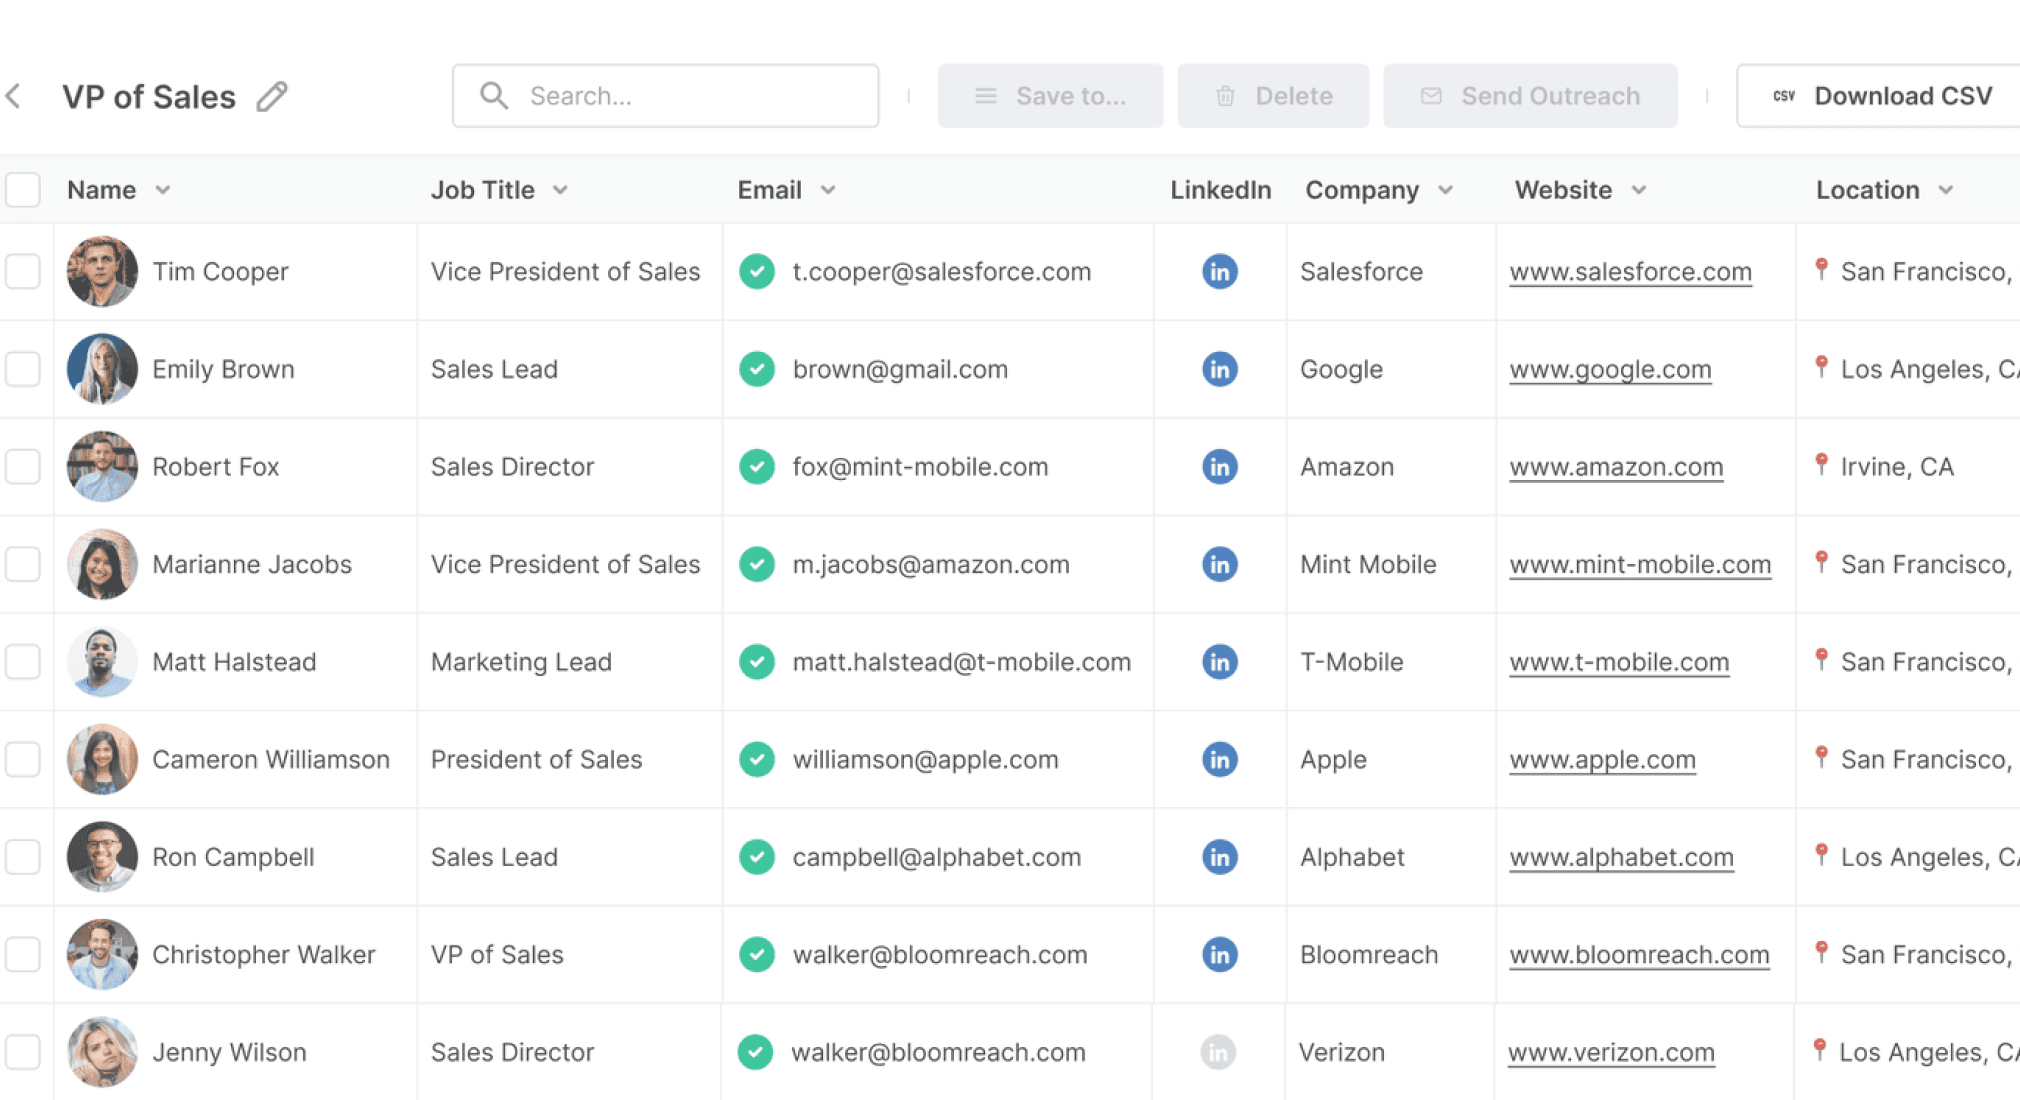Click verified check beside williamson@apple.com
2020x1100 pixels.
pyautogui.click(x=757, y=759)
